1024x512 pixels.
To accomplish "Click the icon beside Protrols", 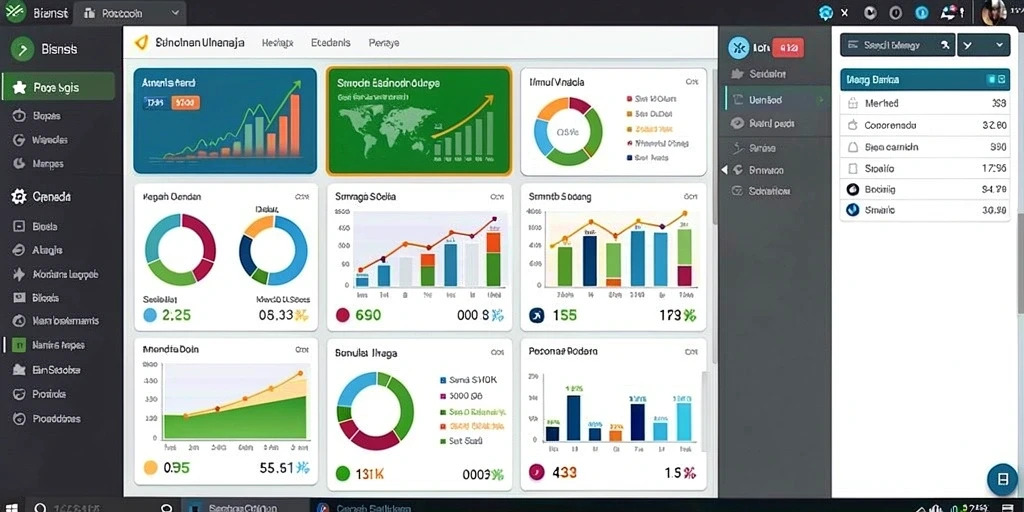I will coord(19,394).
